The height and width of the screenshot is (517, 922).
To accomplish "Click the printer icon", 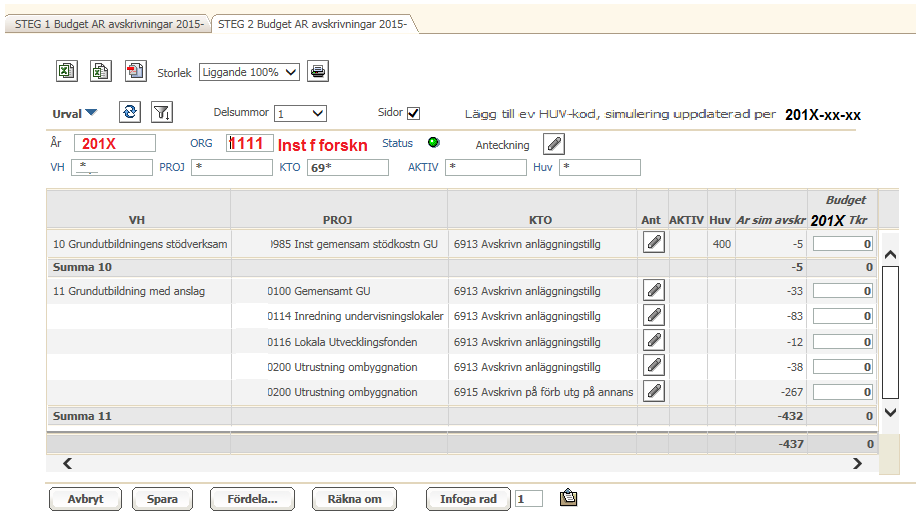I will (318, 72).
